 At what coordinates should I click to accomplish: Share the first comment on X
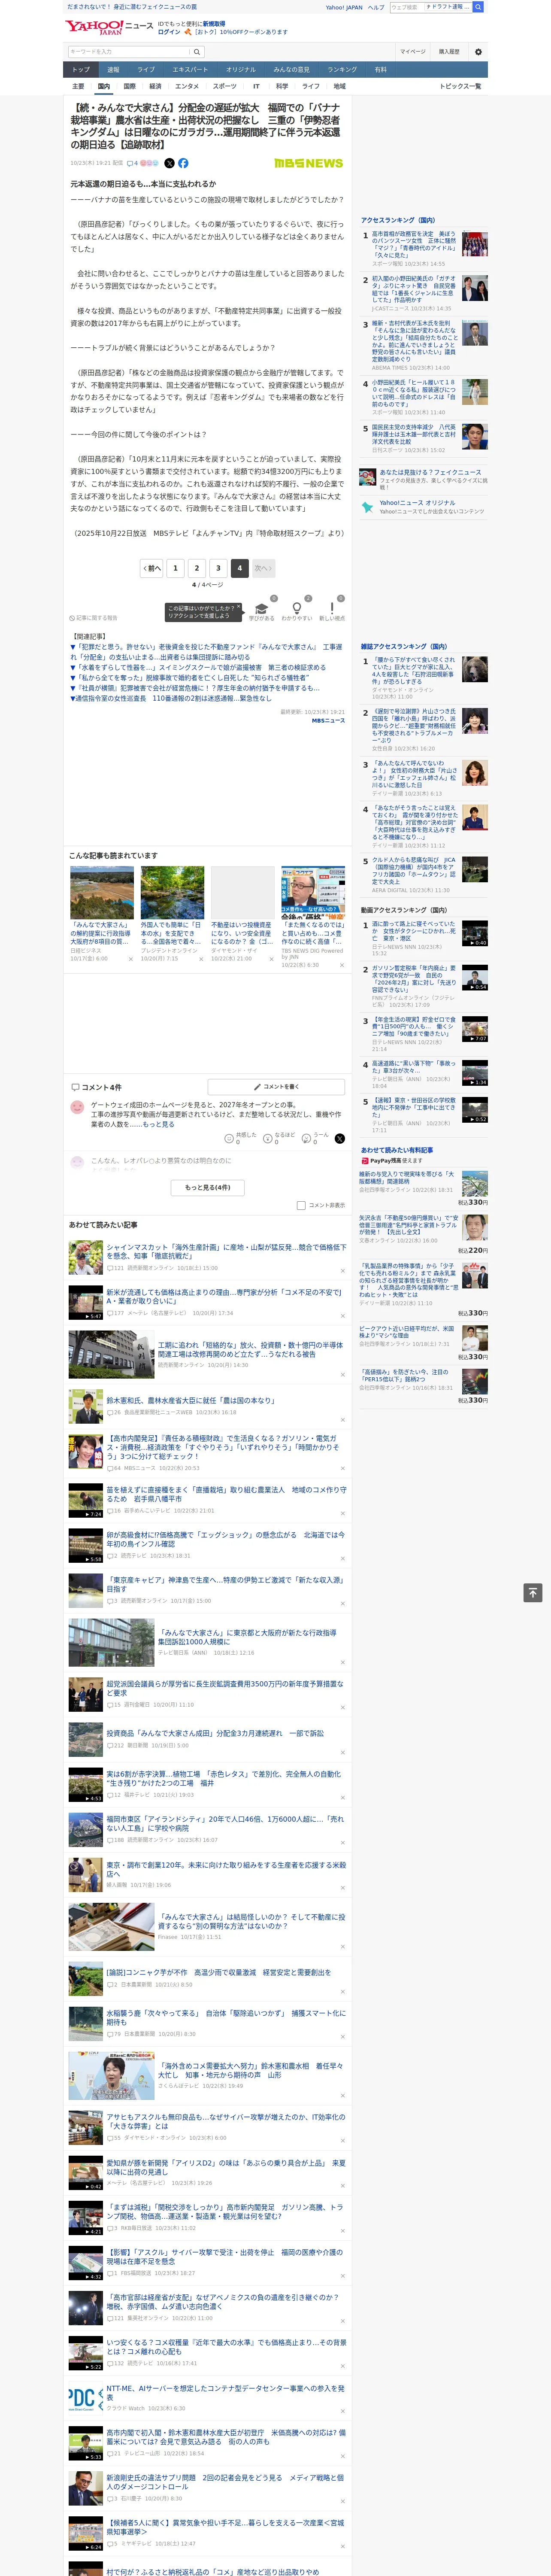pos(340,1138)
